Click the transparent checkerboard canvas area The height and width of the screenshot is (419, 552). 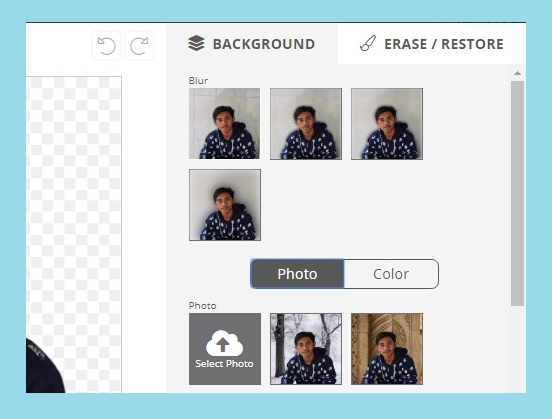74,204
